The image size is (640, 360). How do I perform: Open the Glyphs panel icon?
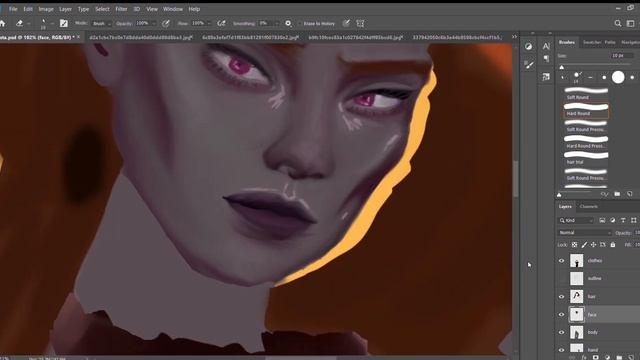pyautogui.click(x=546, y=77)
